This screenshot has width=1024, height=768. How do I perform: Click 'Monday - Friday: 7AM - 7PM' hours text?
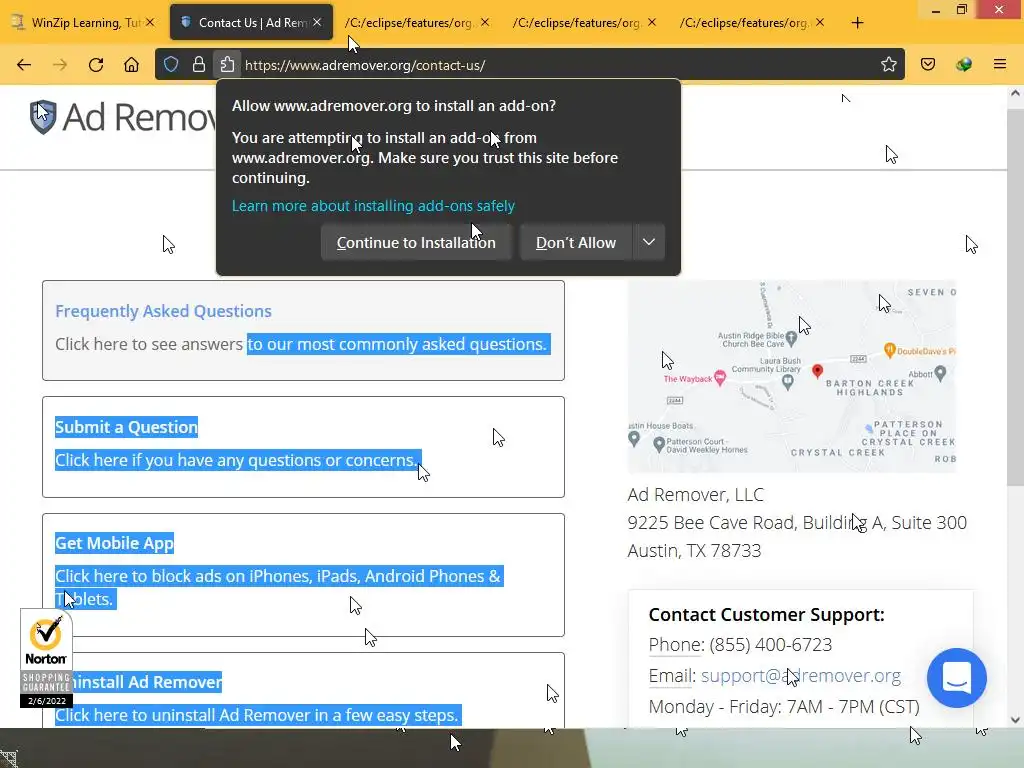(784, 707)
